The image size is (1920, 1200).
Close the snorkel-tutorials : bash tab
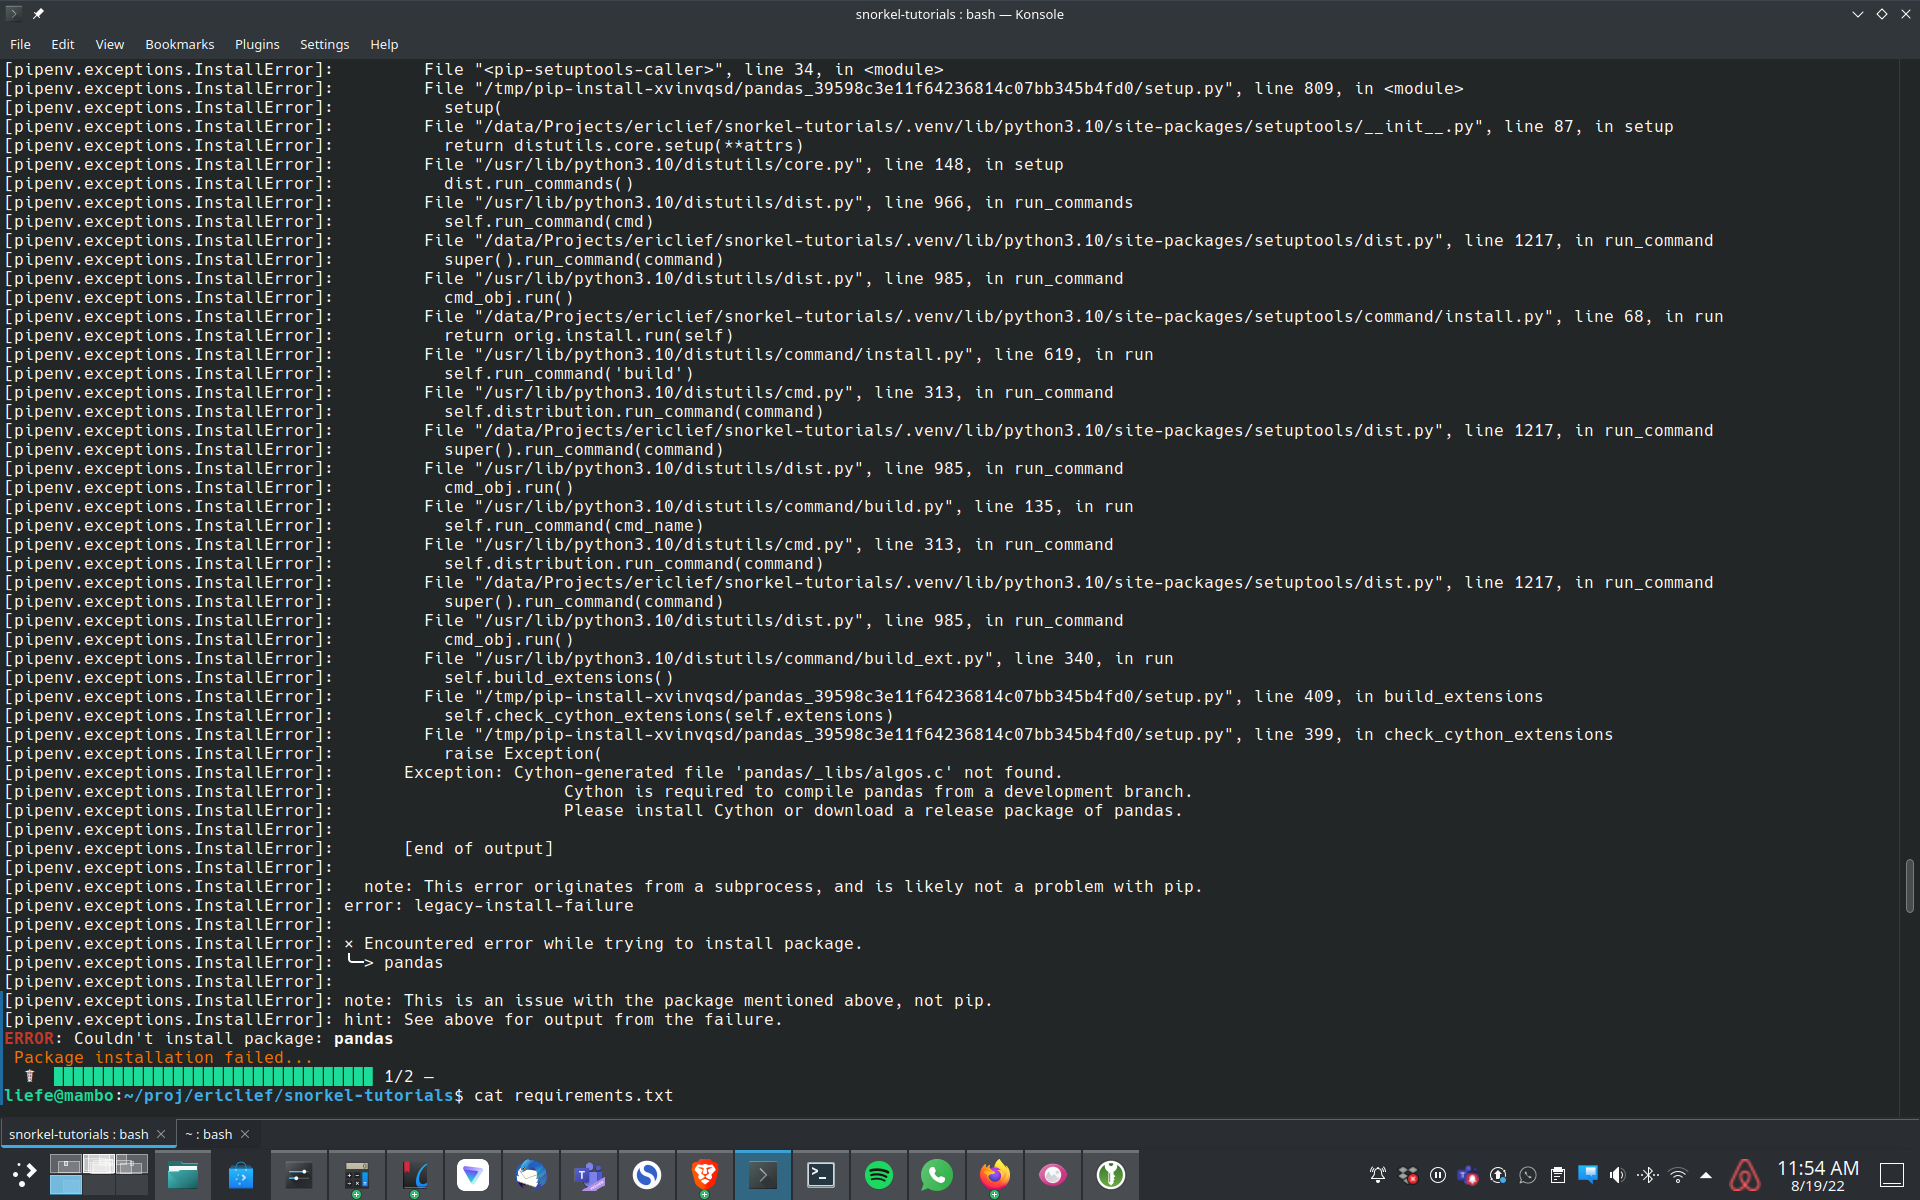coord(160,1134)
